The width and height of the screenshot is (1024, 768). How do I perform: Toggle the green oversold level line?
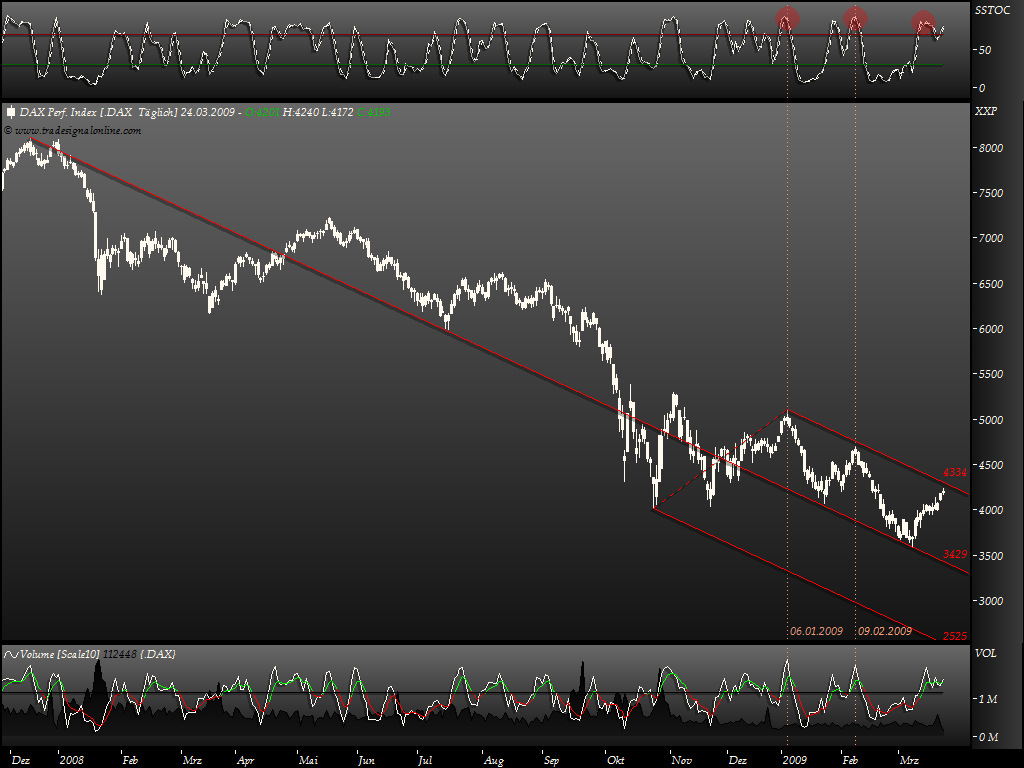pyautogui.click(x=400, y=64)
